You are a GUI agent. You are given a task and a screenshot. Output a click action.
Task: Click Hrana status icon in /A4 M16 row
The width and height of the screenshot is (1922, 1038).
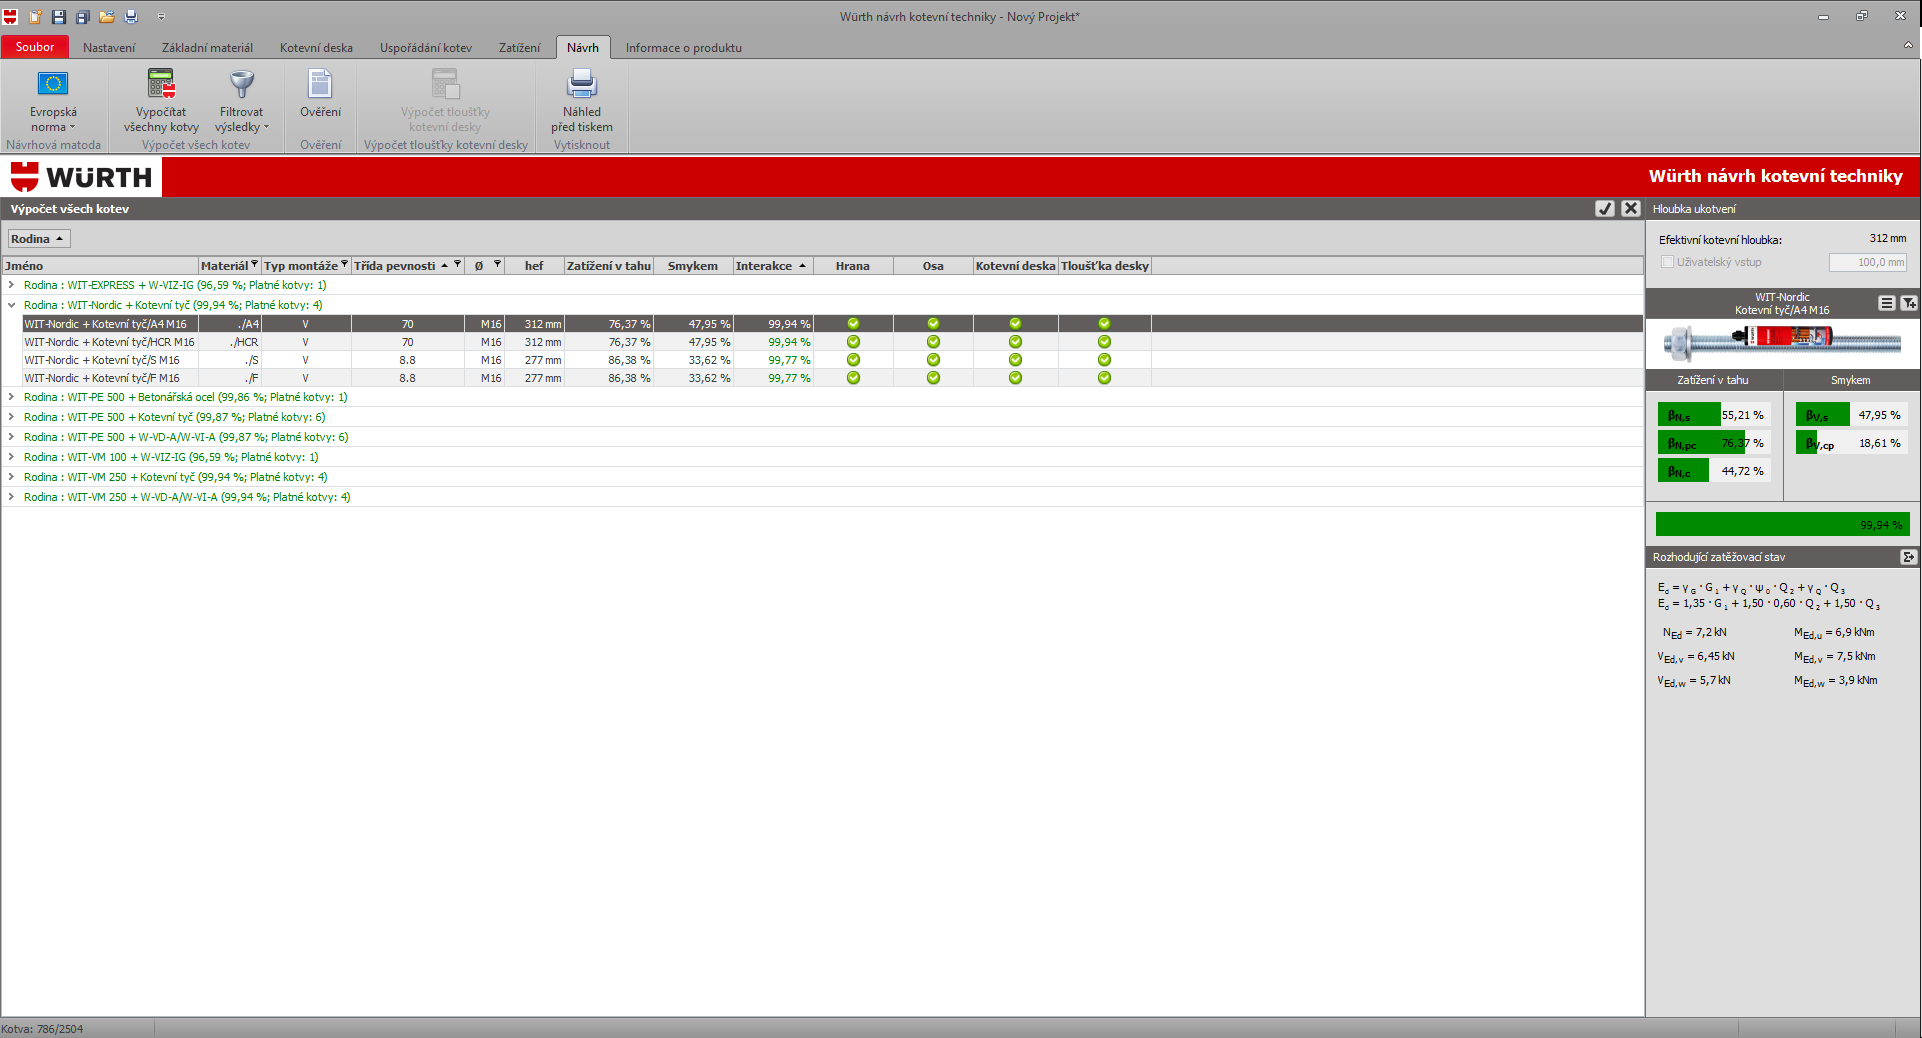[x=853, y=324]
